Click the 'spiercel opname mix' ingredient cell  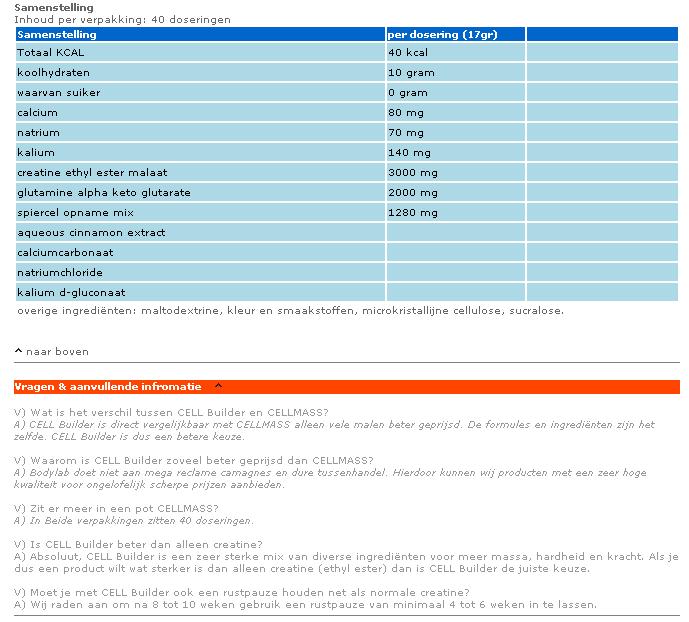(x=75, y=212)
